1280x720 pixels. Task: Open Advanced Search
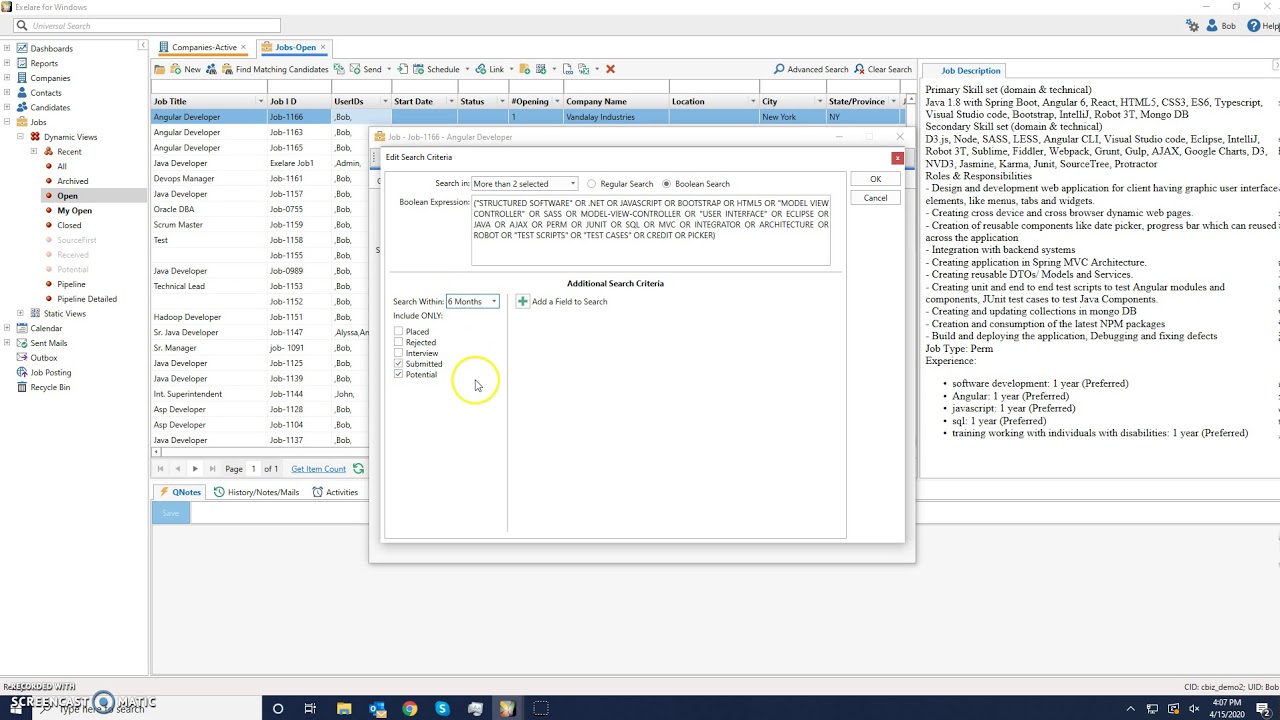click(x=811, y=69)
